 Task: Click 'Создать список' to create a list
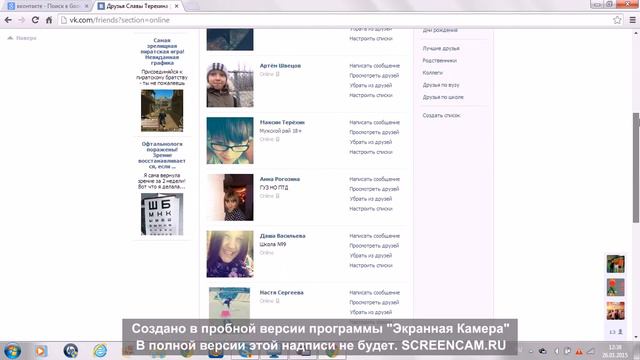tap(441, 116)
